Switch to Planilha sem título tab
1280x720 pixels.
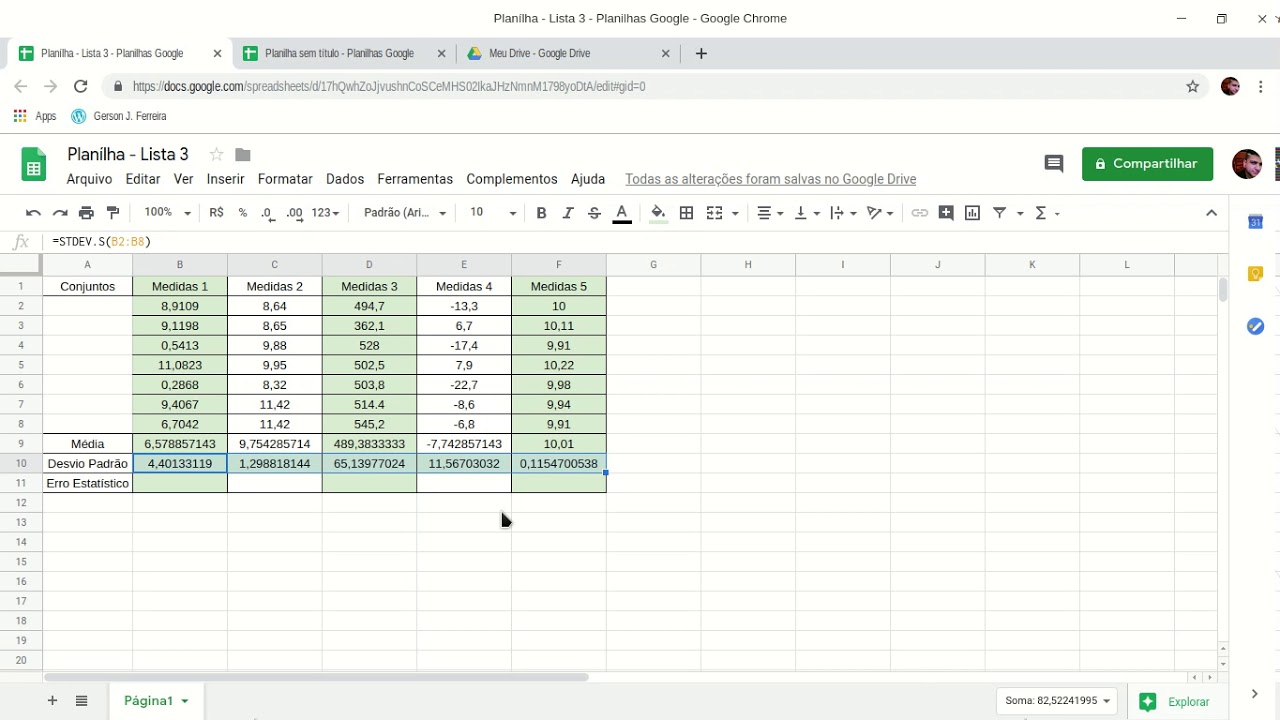pyautogui.click(x=340, y=54)
